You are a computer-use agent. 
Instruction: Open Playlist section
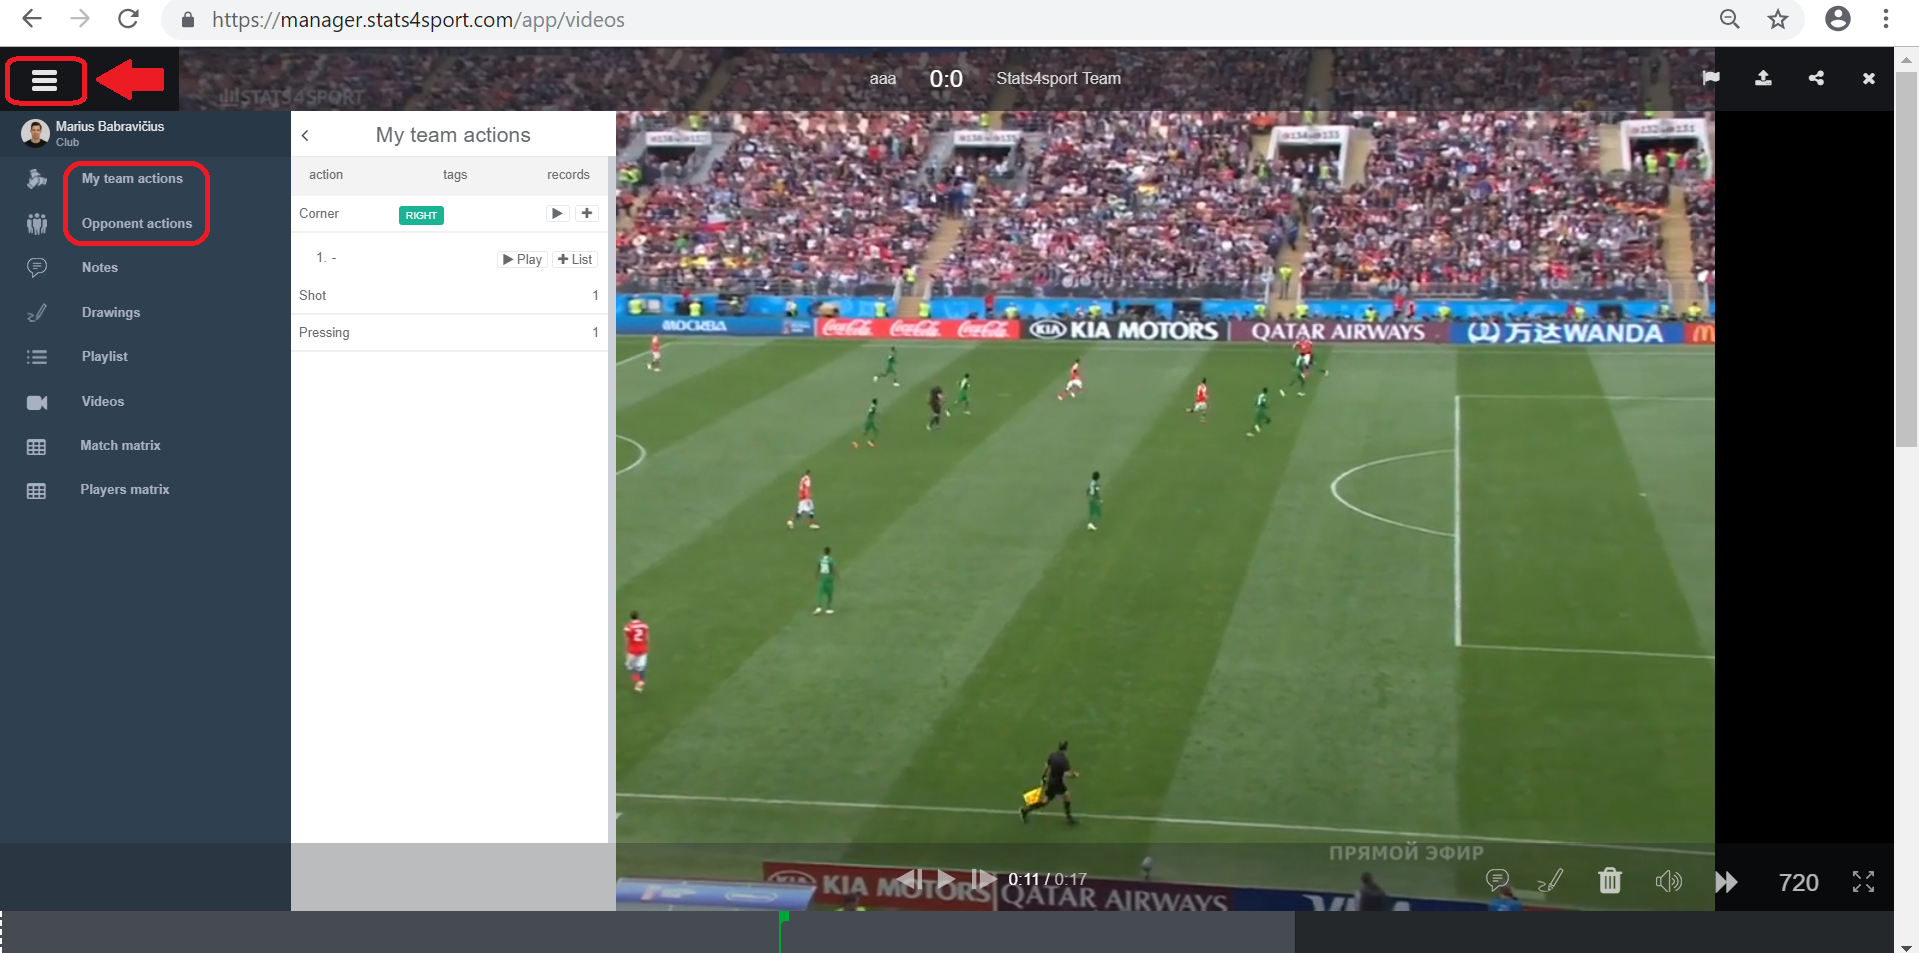pos(105,357)
